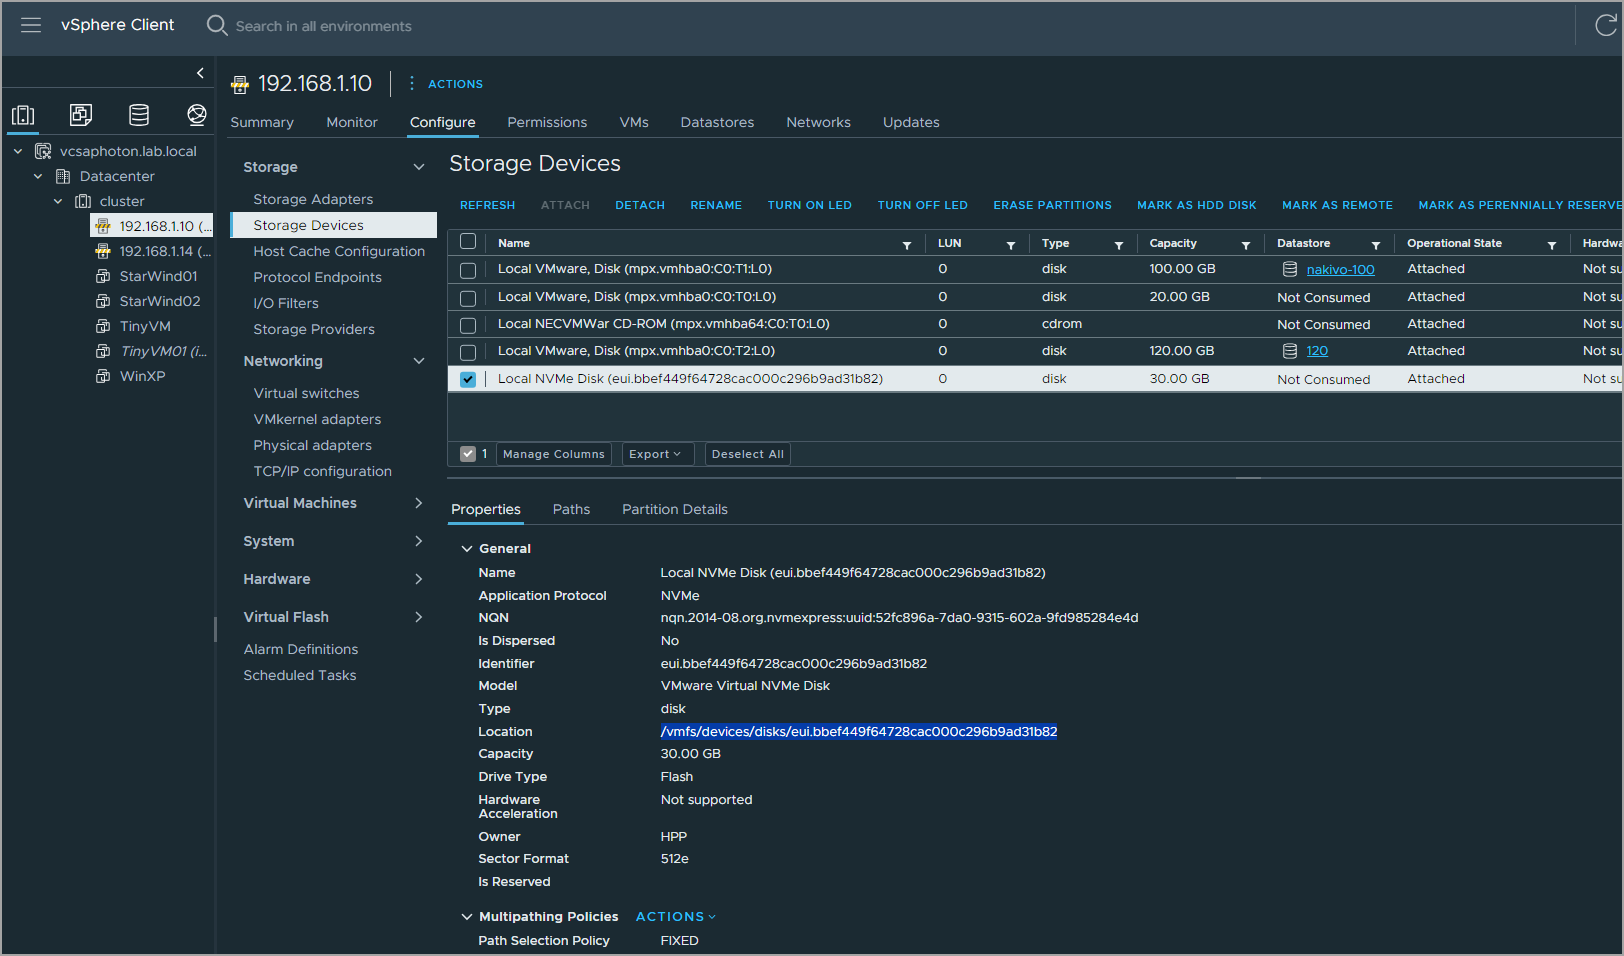This screenshot has height=956, width=1624.
Task: Click the search in all environments field
Action: 323,26
